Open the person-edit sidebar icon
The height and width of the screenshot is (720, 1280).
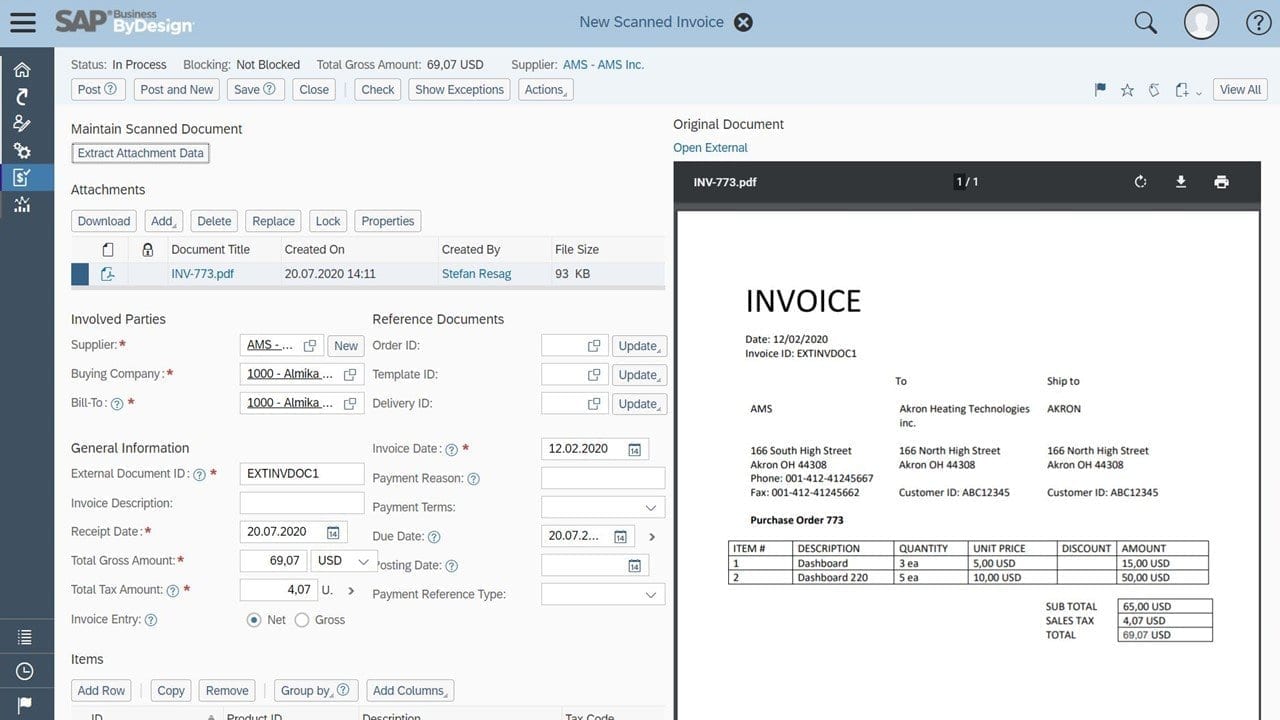[x=21, y=124]
